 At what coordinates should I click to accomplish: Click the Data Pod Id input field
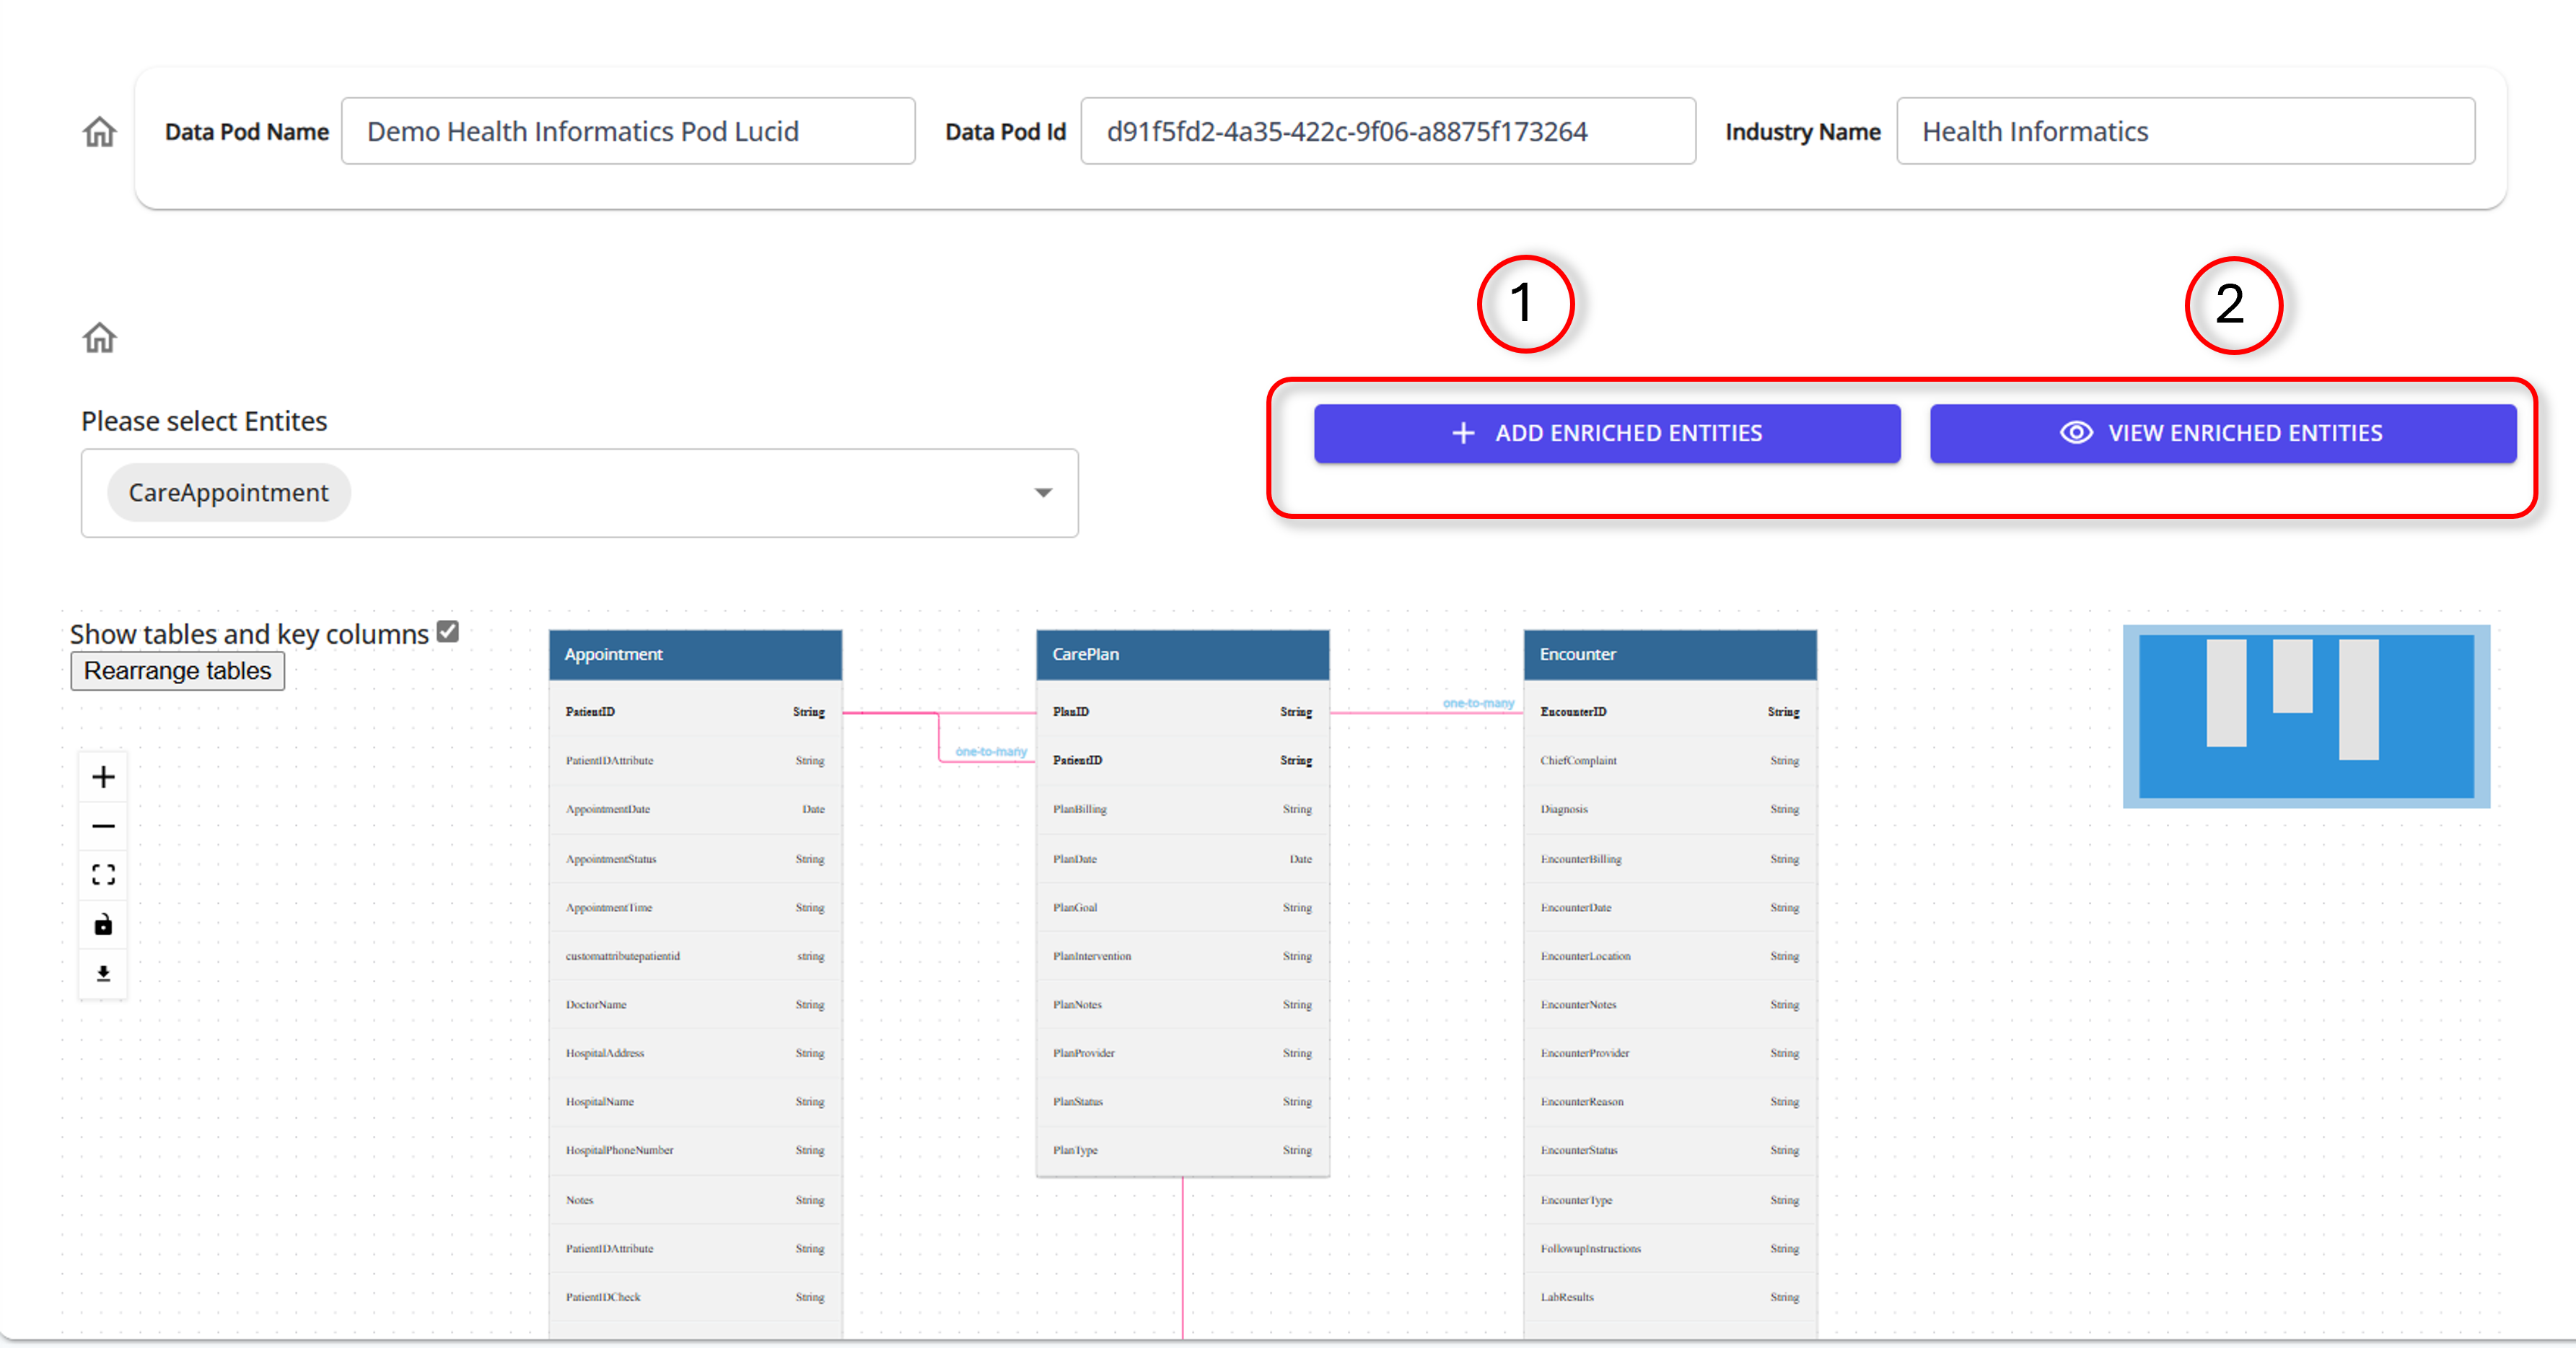point(1388,131)
